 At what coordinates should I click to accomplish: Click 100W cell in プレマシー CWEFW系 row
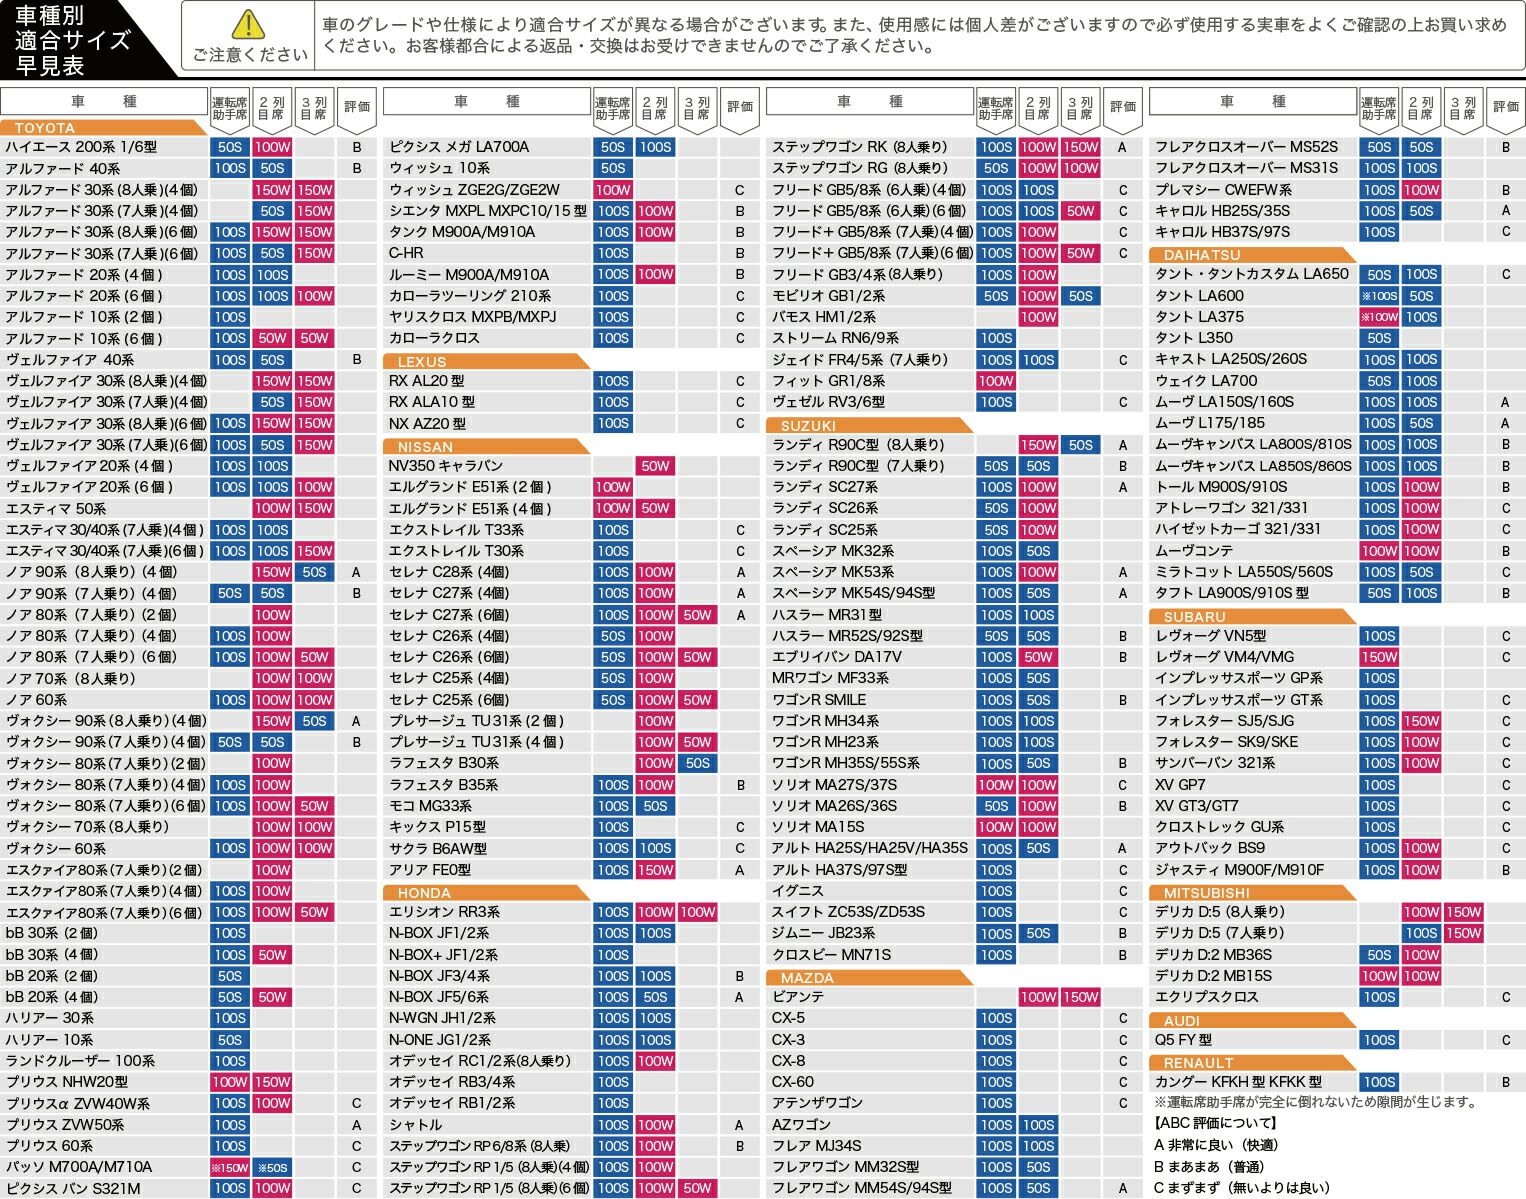1421,190
